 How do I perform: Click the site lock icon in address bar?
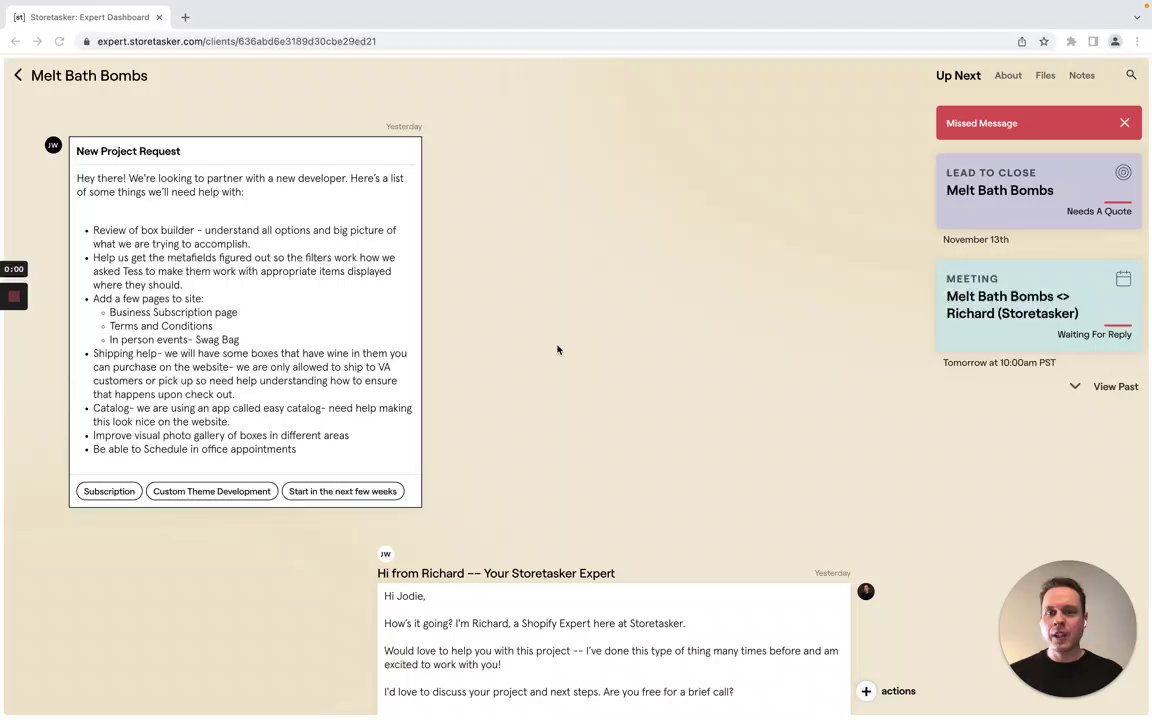tap(87, 41)
